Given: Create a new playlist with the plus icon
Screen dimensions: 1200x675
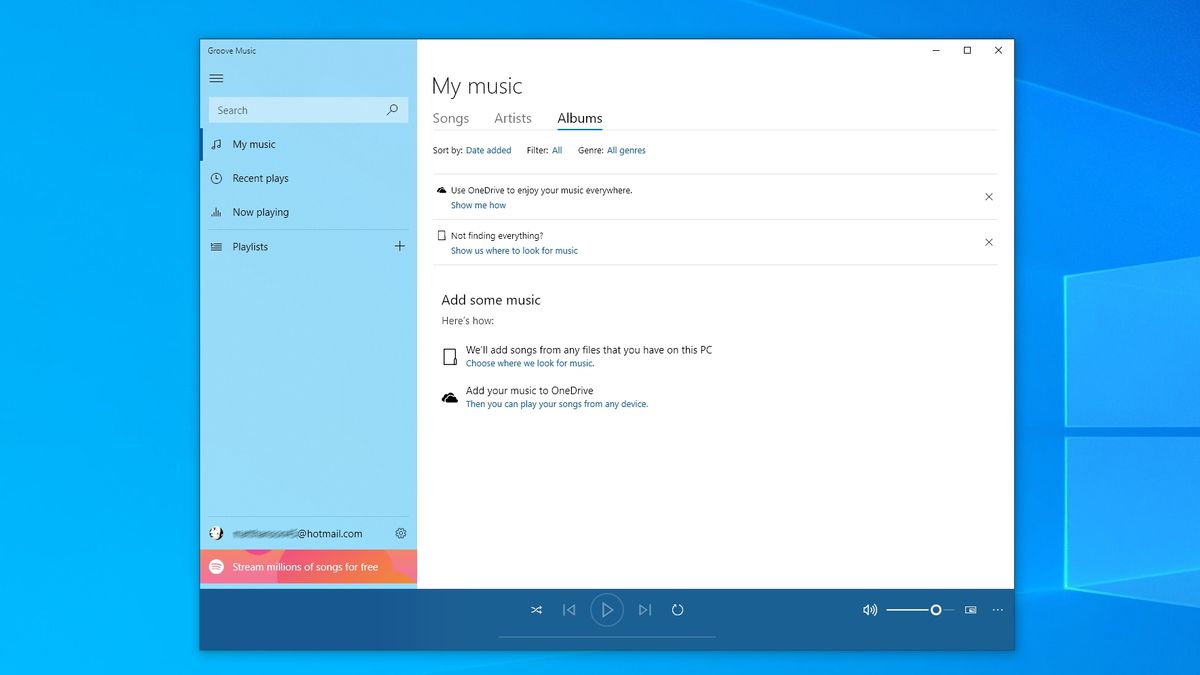Looking at the screenshot, I should click(400, 246).
